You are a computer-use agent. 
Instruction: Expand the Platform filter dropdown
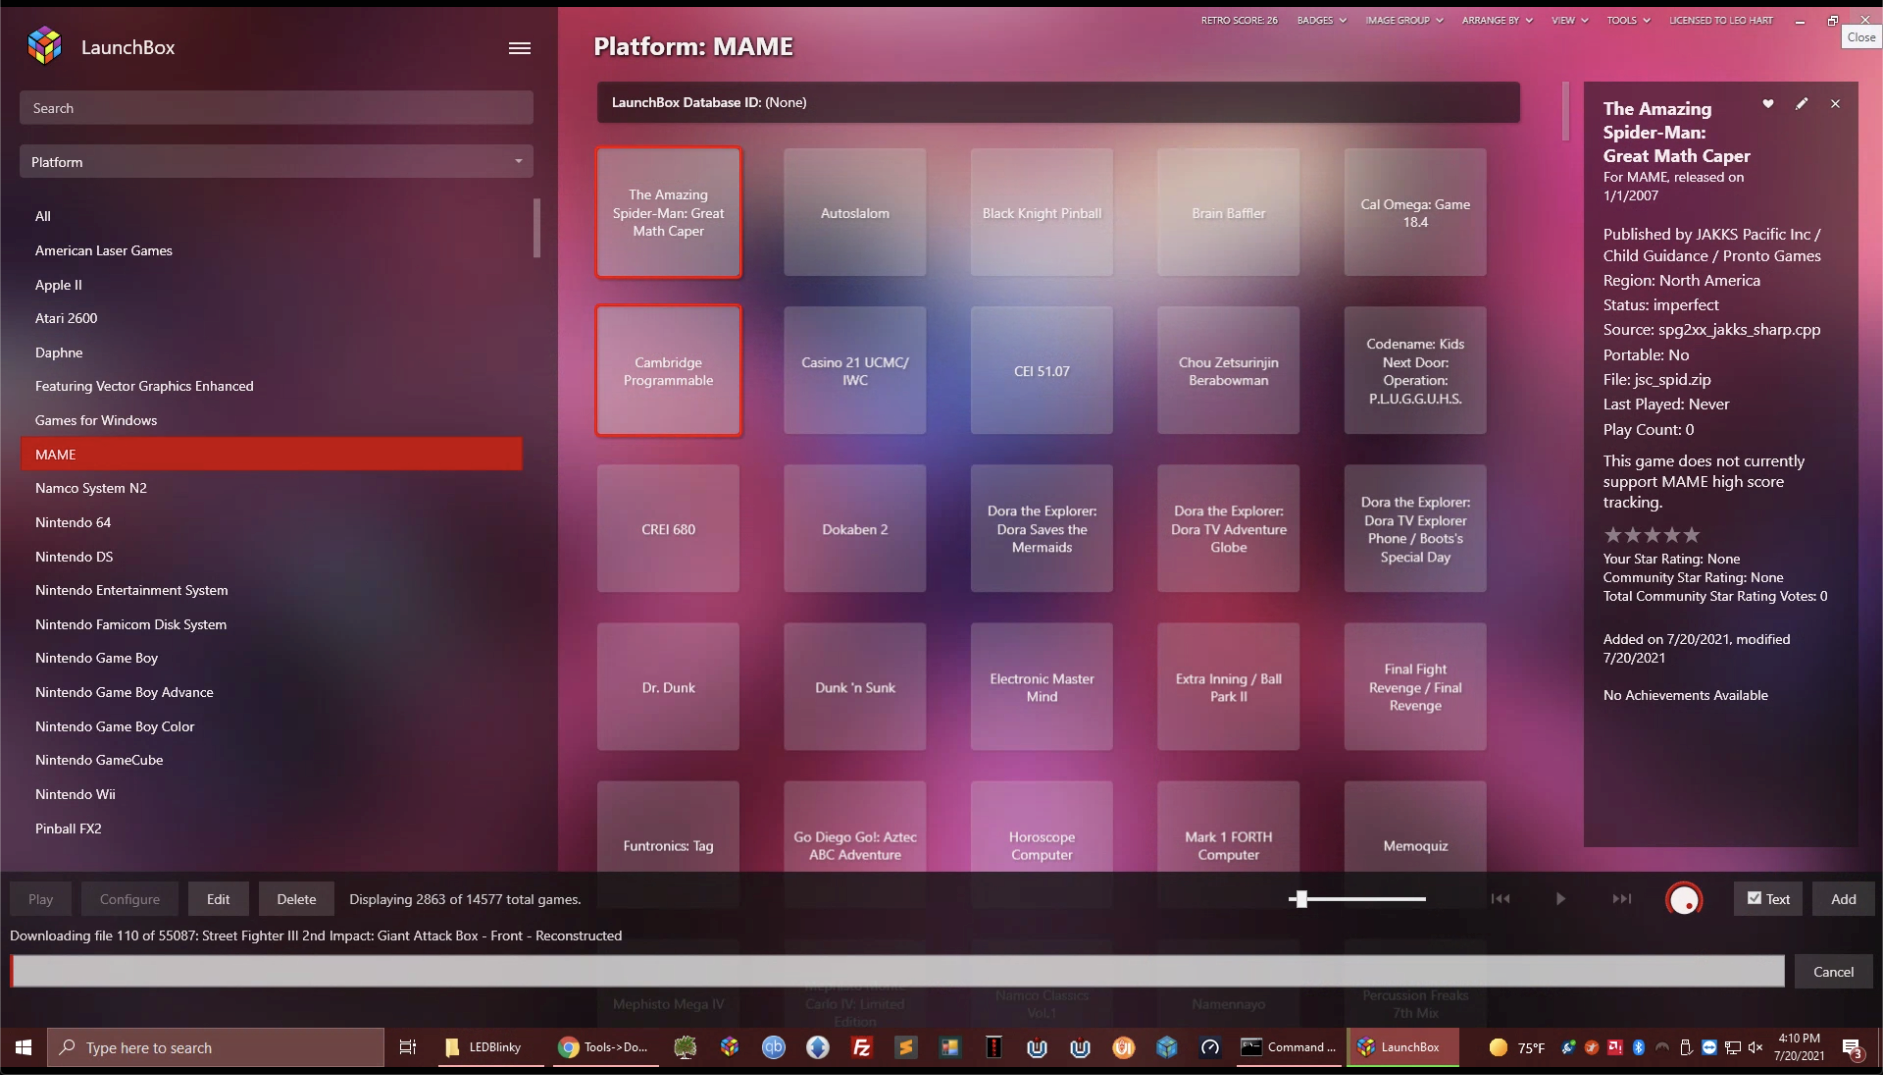click(276, 162)
